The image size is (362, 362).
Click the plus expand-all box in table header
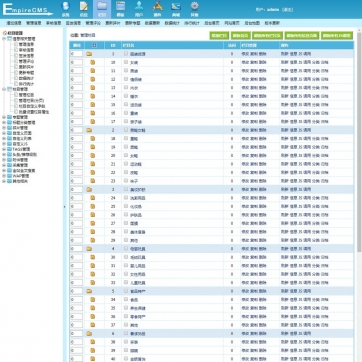coord(94,45)
